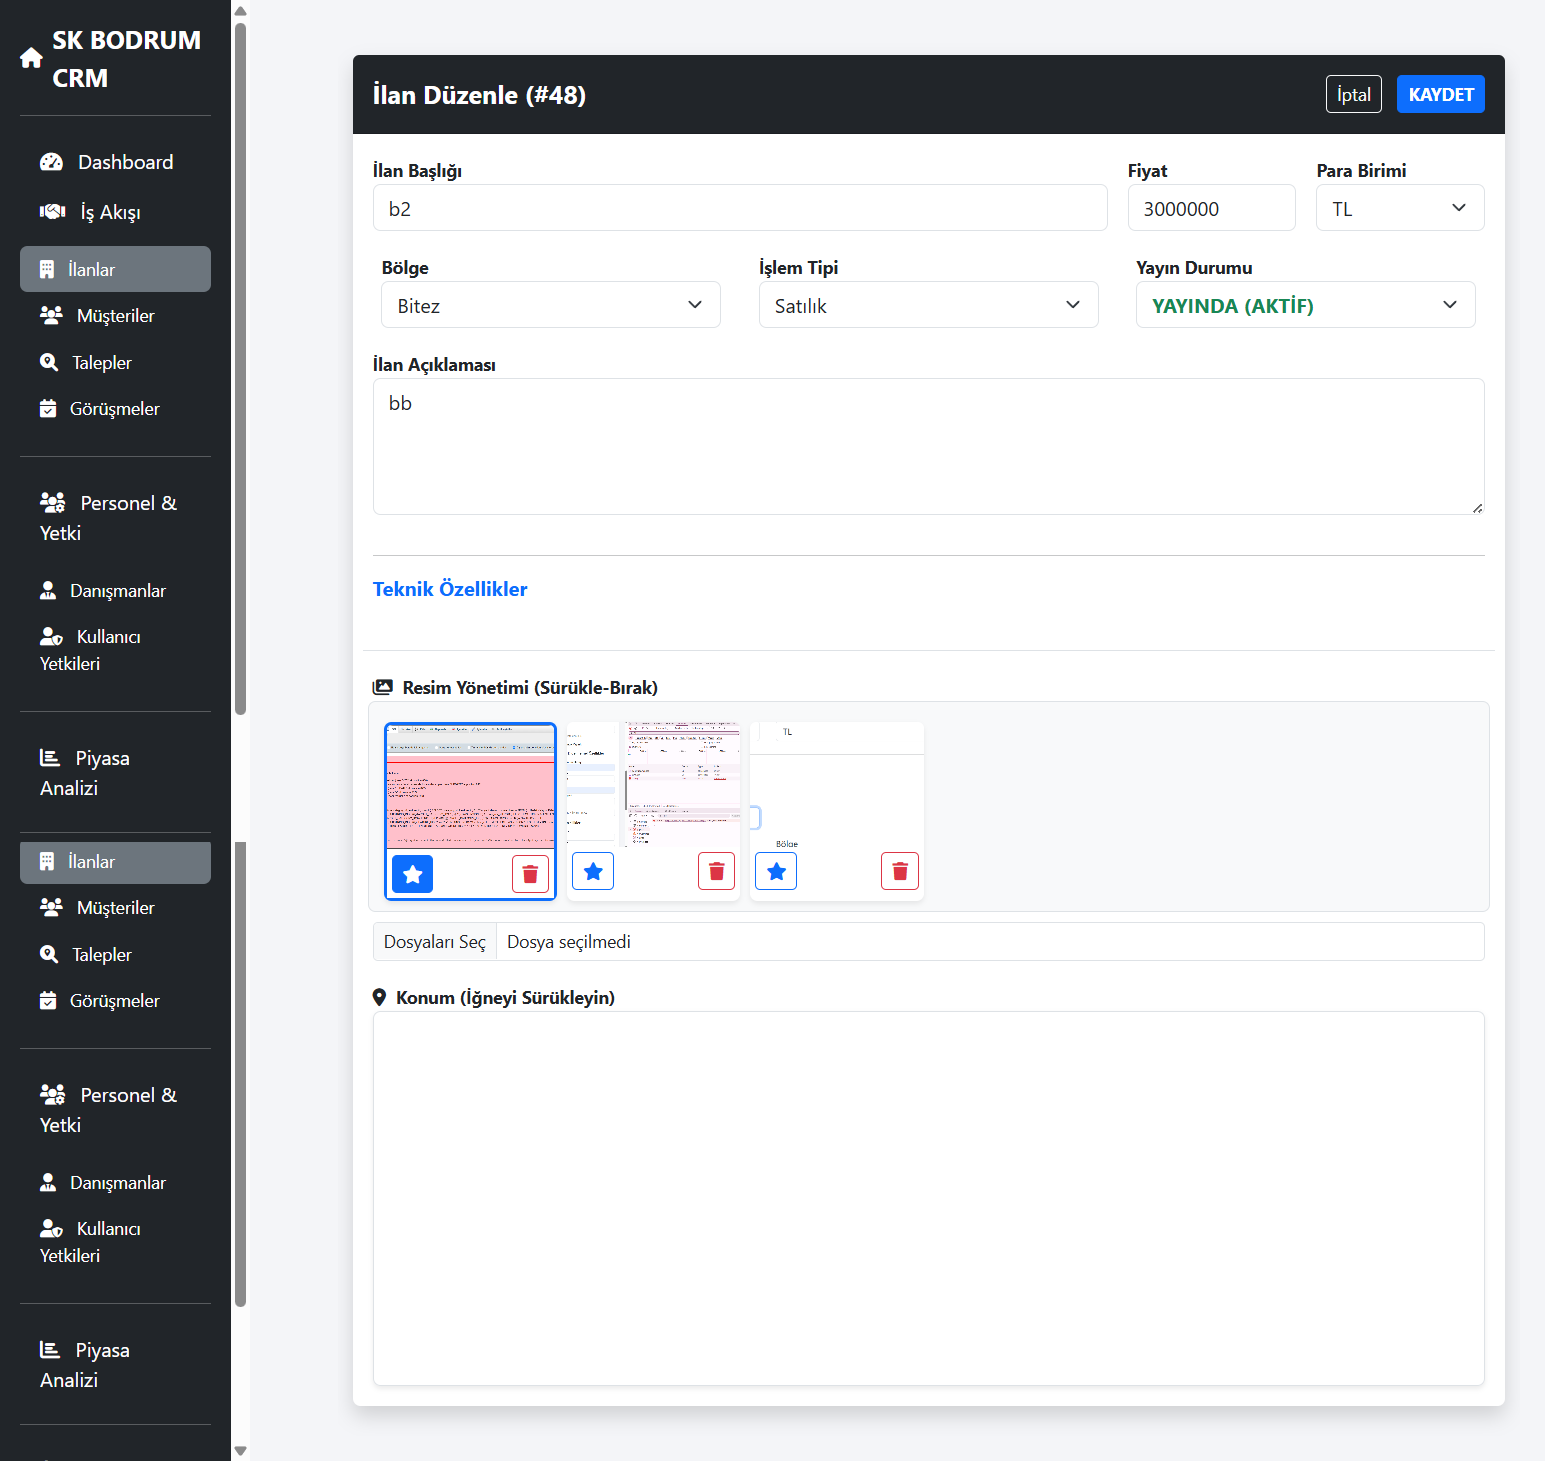Click the sidebar vertical scrollbar thumb

point(240,370)
